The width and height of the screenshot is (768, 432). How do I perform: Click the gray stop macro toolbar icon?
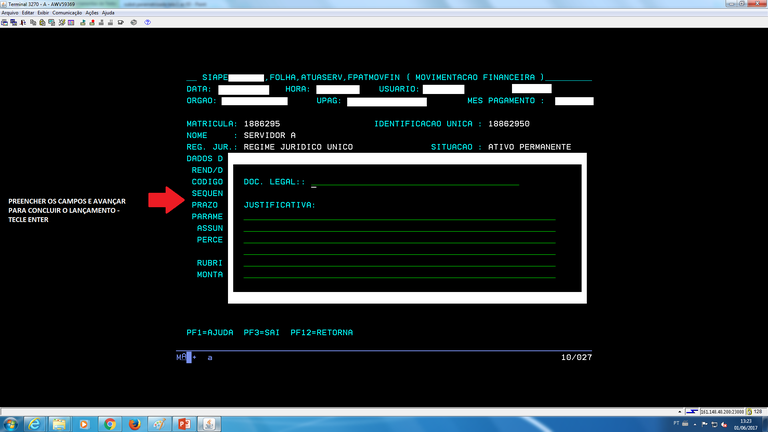[x=101, y=23]
